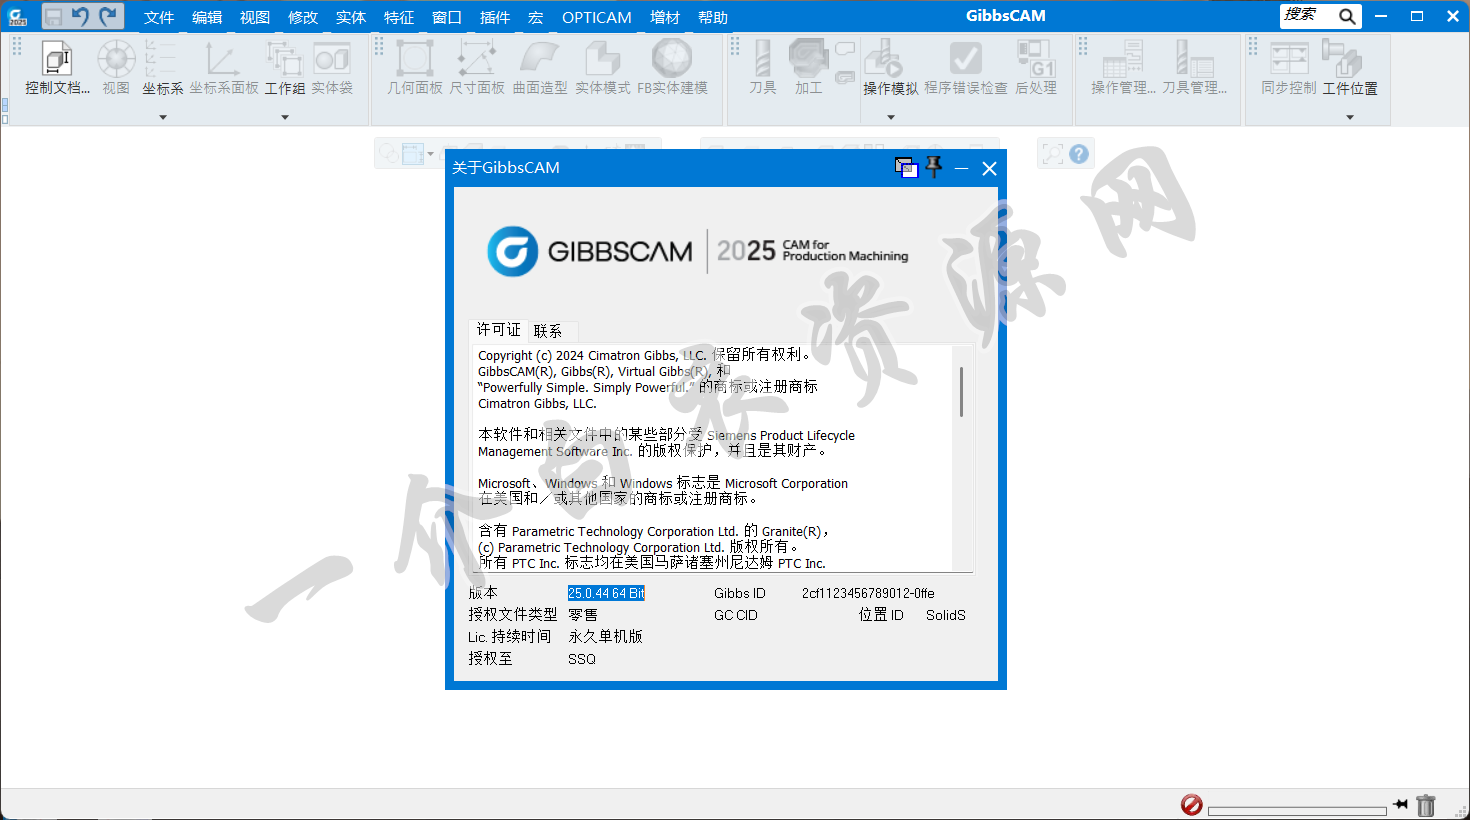Open the 实体袋 body bag tool
The height and width of the screenshot is (820, 1470).
point(332,68)
